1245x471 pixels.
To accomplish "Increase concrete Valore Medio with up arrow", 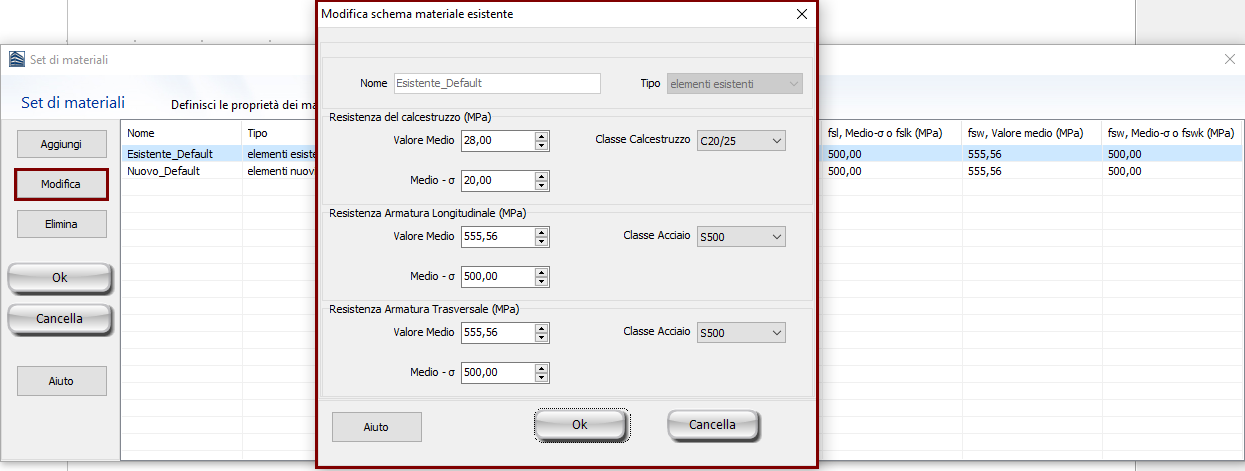I will pos(541,136).
